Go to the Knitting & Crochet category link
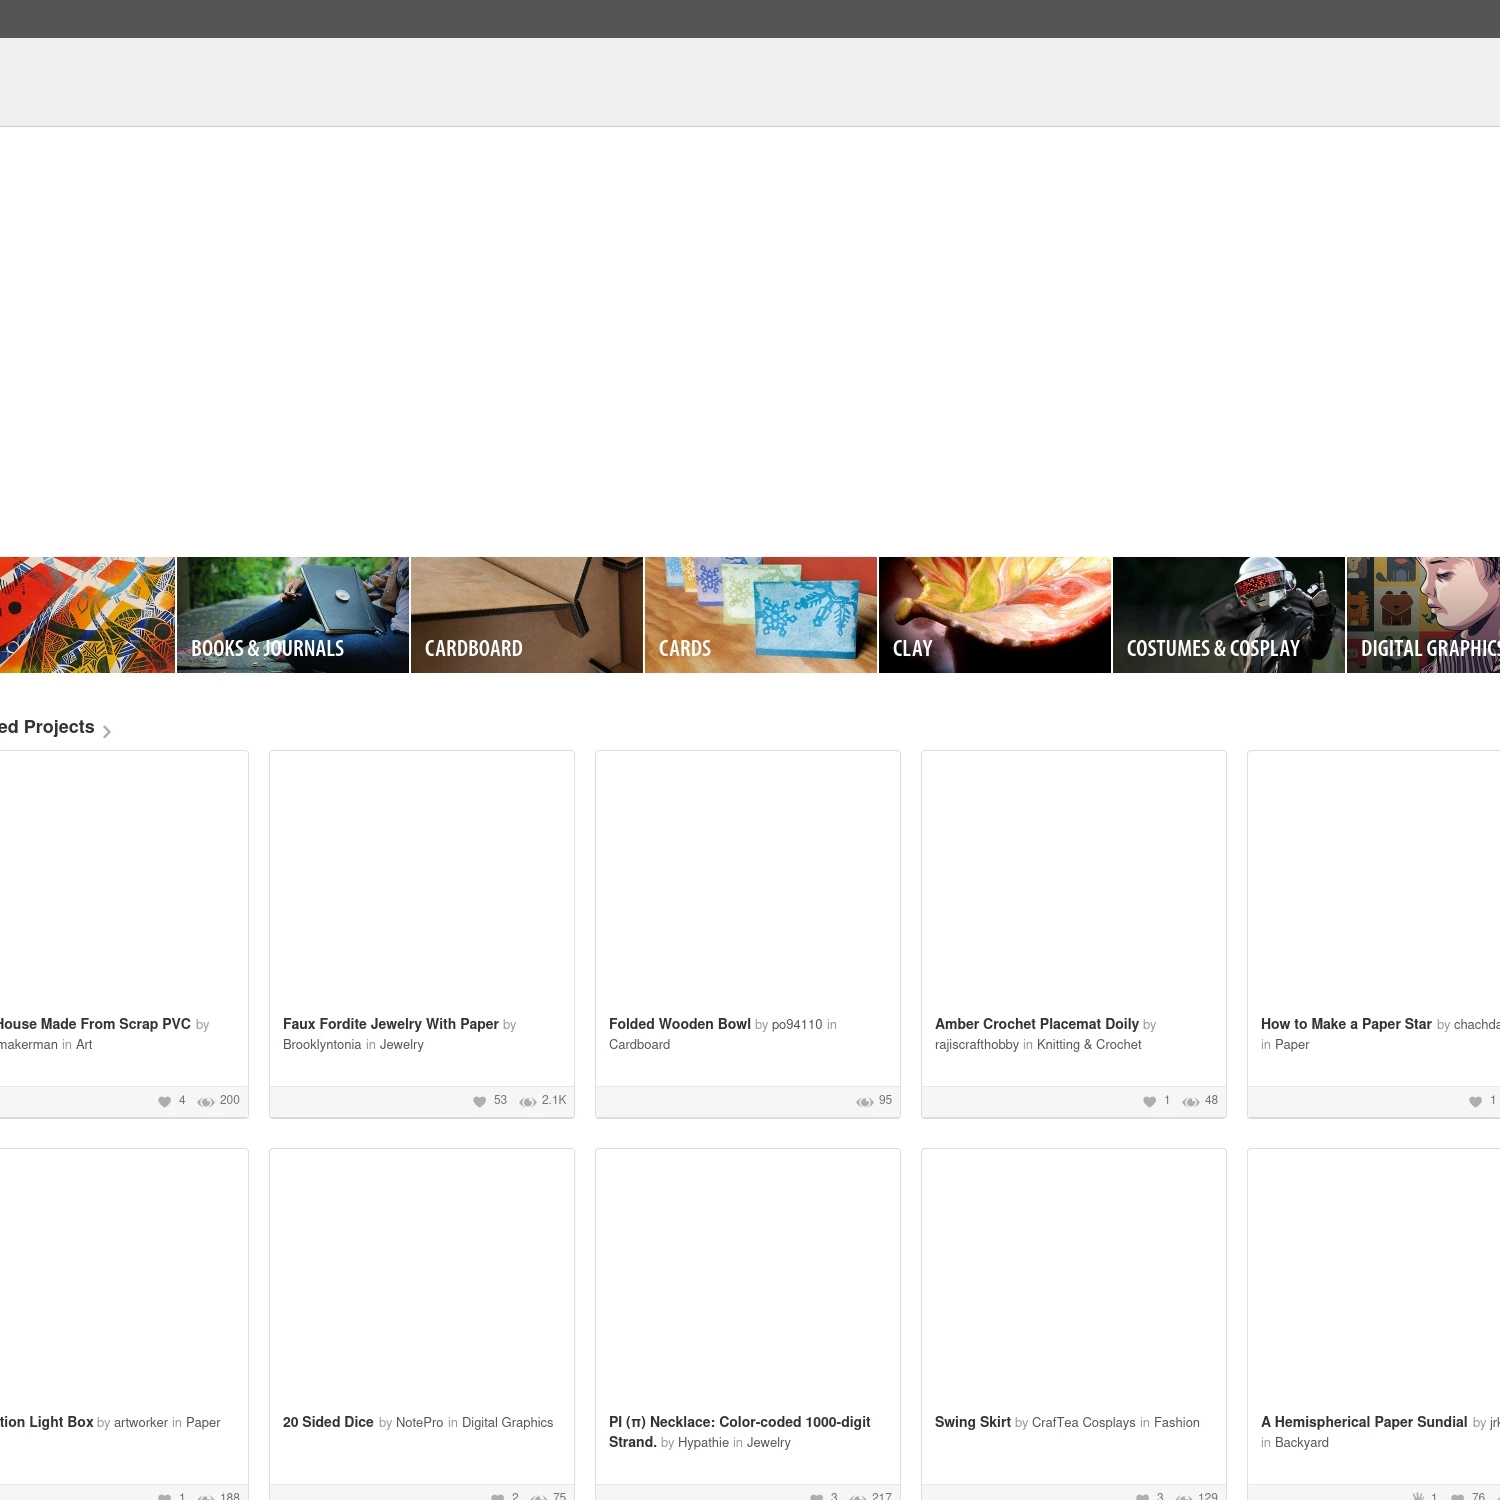 pyautogui.click(x=1089, y=1045)
